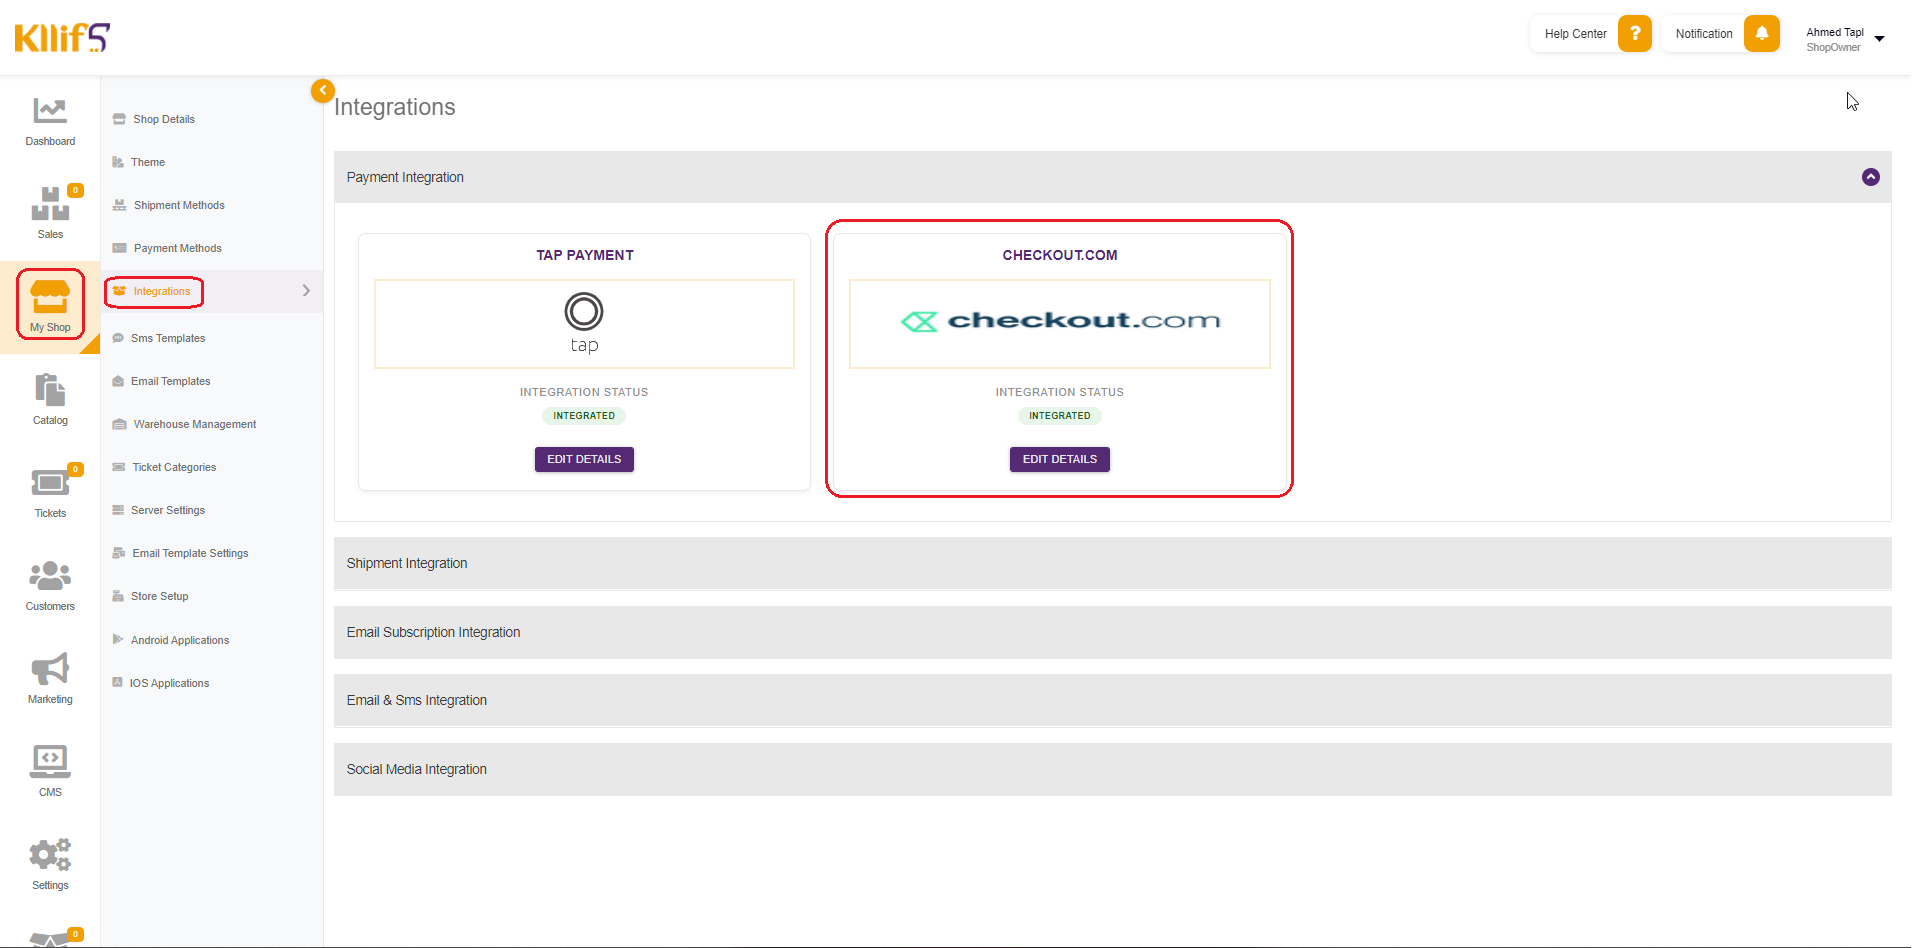Image resolution: width=1920 pixels, height=948 pixels.
Task: Open Server Settings
Action: pos(168,510)
